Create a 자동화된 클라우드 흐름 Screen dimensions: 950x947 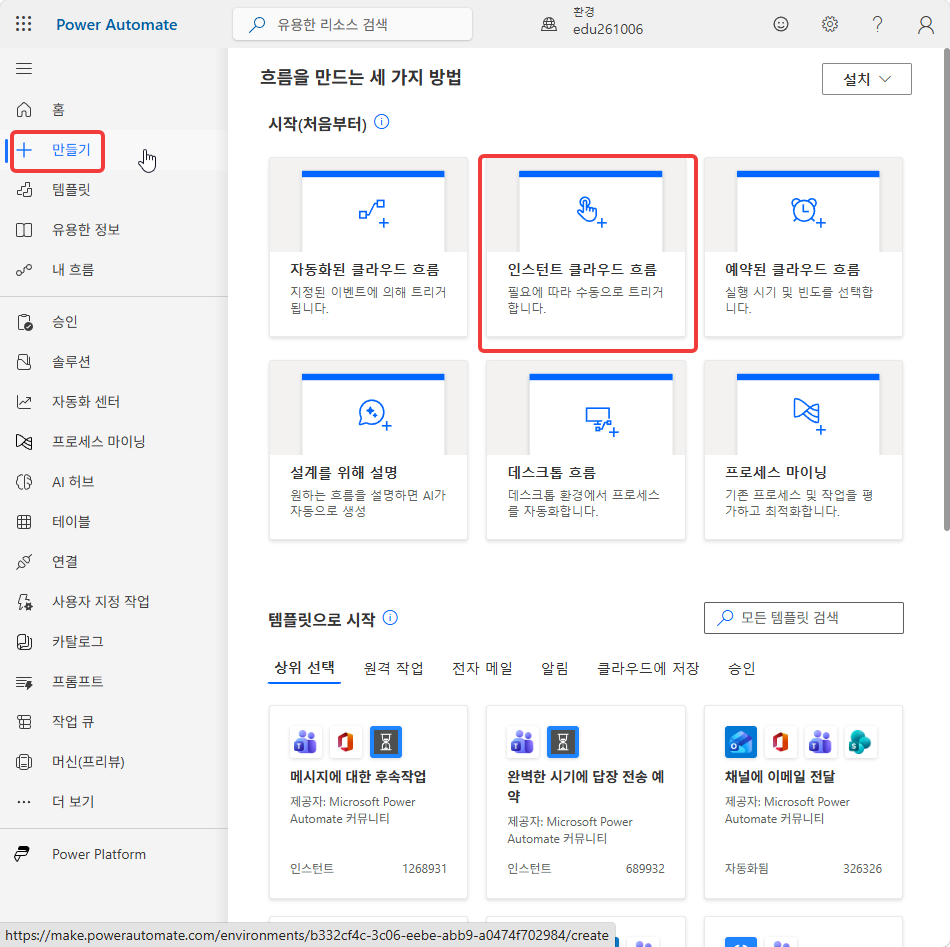tap(368, 247)
